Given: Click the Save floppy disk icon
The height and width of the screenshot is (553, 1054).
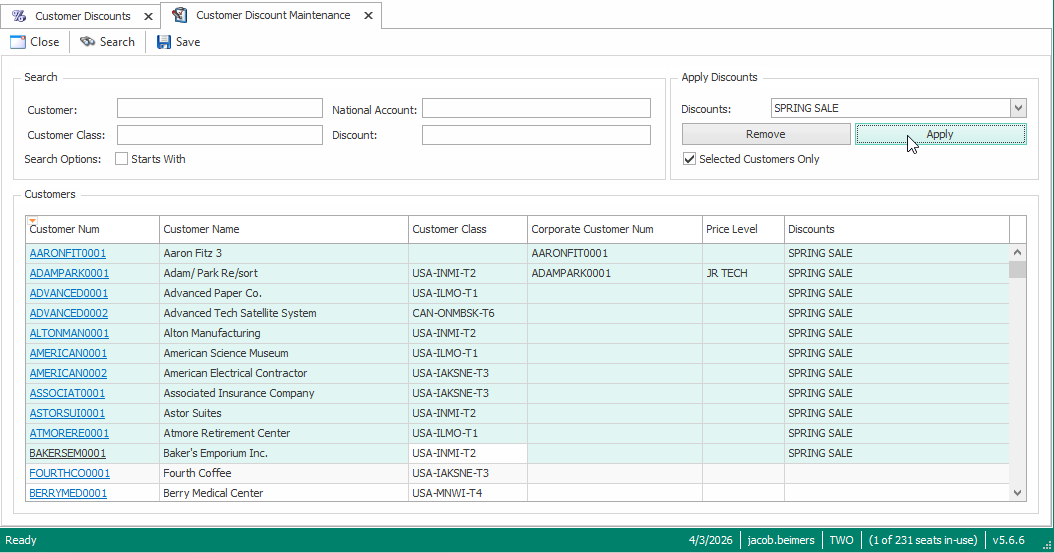Looking at the screenshot, I should tap(164, 42).
